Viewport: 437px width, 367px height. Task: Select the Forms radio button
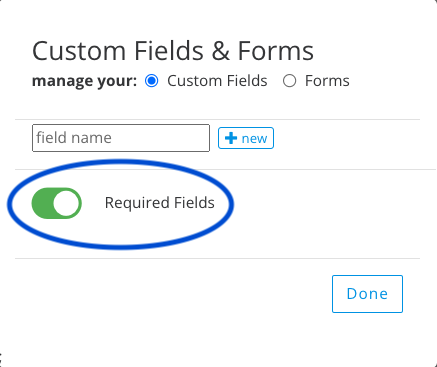click(289, 81)
